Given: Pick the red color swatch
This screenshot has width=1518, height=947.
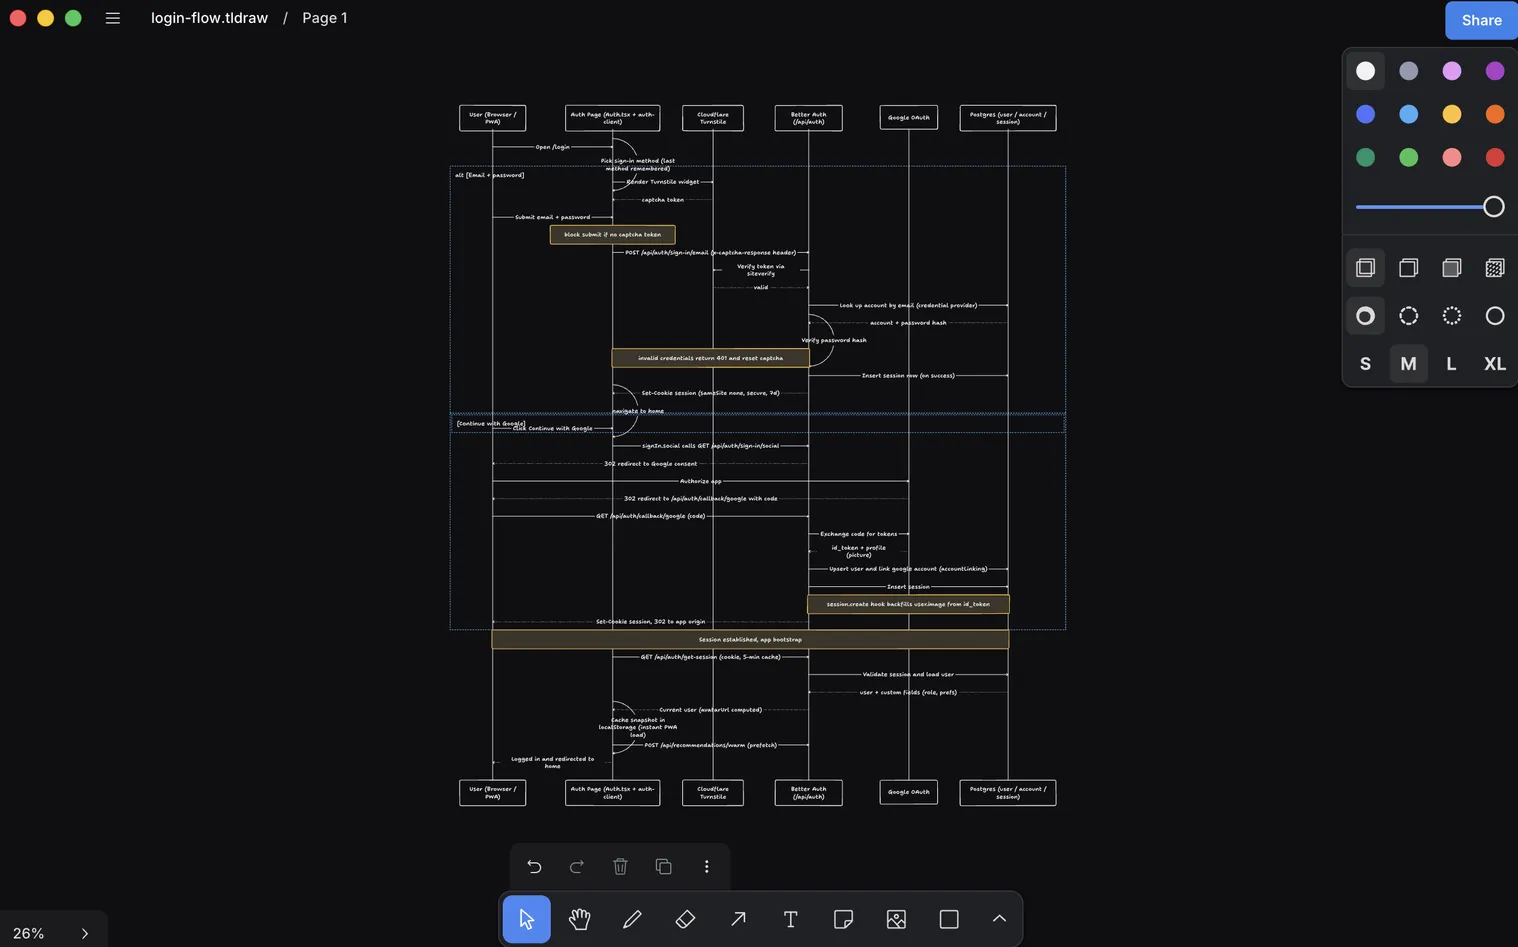Looking at the screenshot, I should coord(1495,157).
